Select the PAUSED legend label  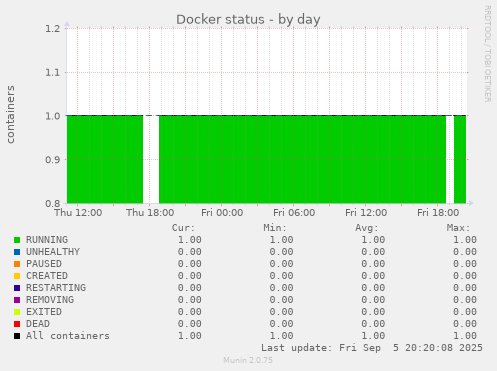tap(44, 264)
